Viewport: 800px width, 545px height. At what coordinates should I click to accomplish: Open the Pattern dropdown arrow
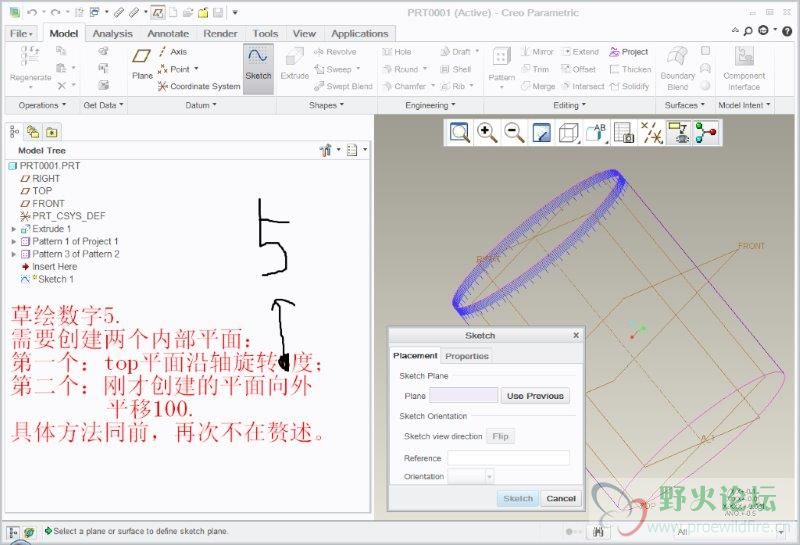pyautogui.click(x=502, y=88)
